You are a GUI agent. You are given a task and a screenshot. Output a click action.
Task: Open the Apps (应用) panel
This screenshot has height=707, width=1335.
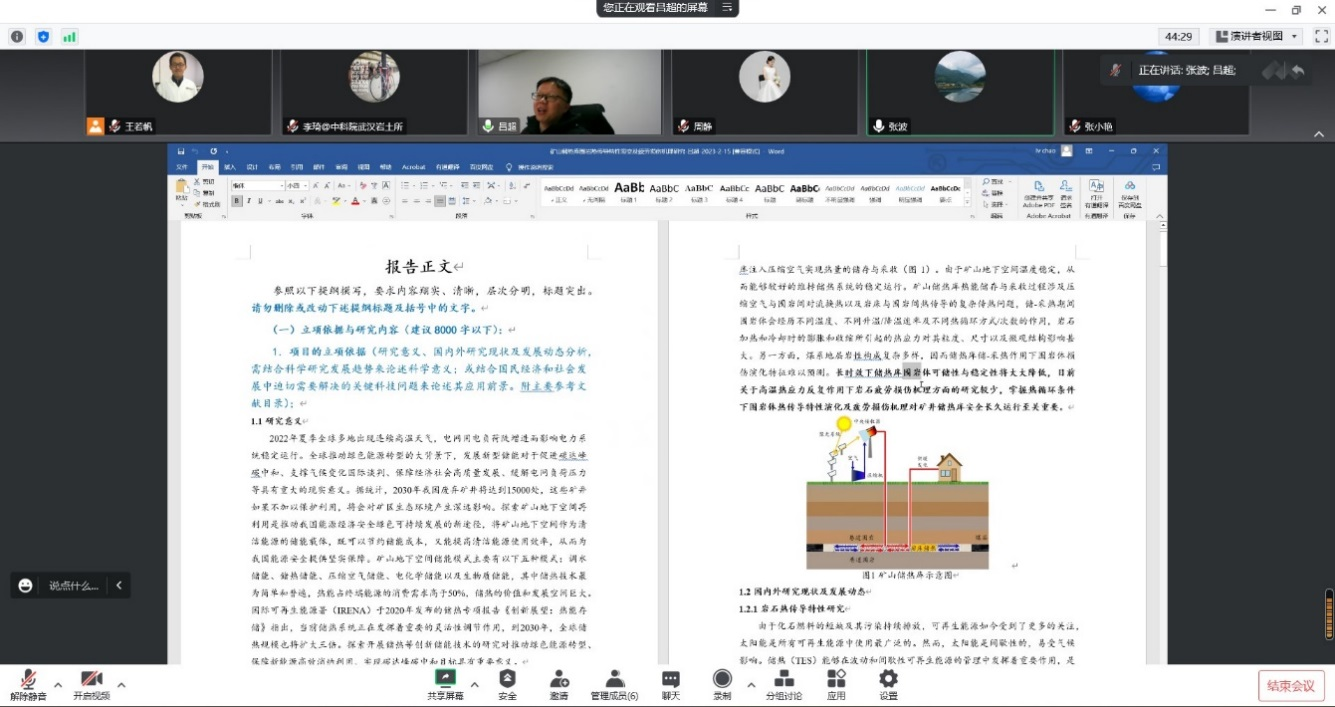coord(836,683)
